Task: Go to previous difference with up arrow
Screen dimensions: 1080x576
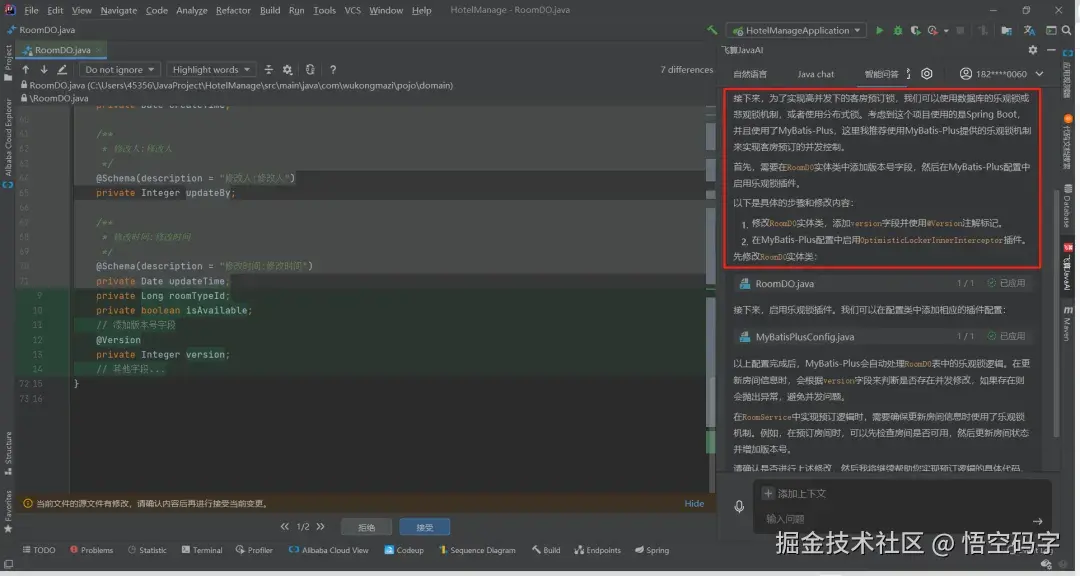Action: (x=25, y=70)
